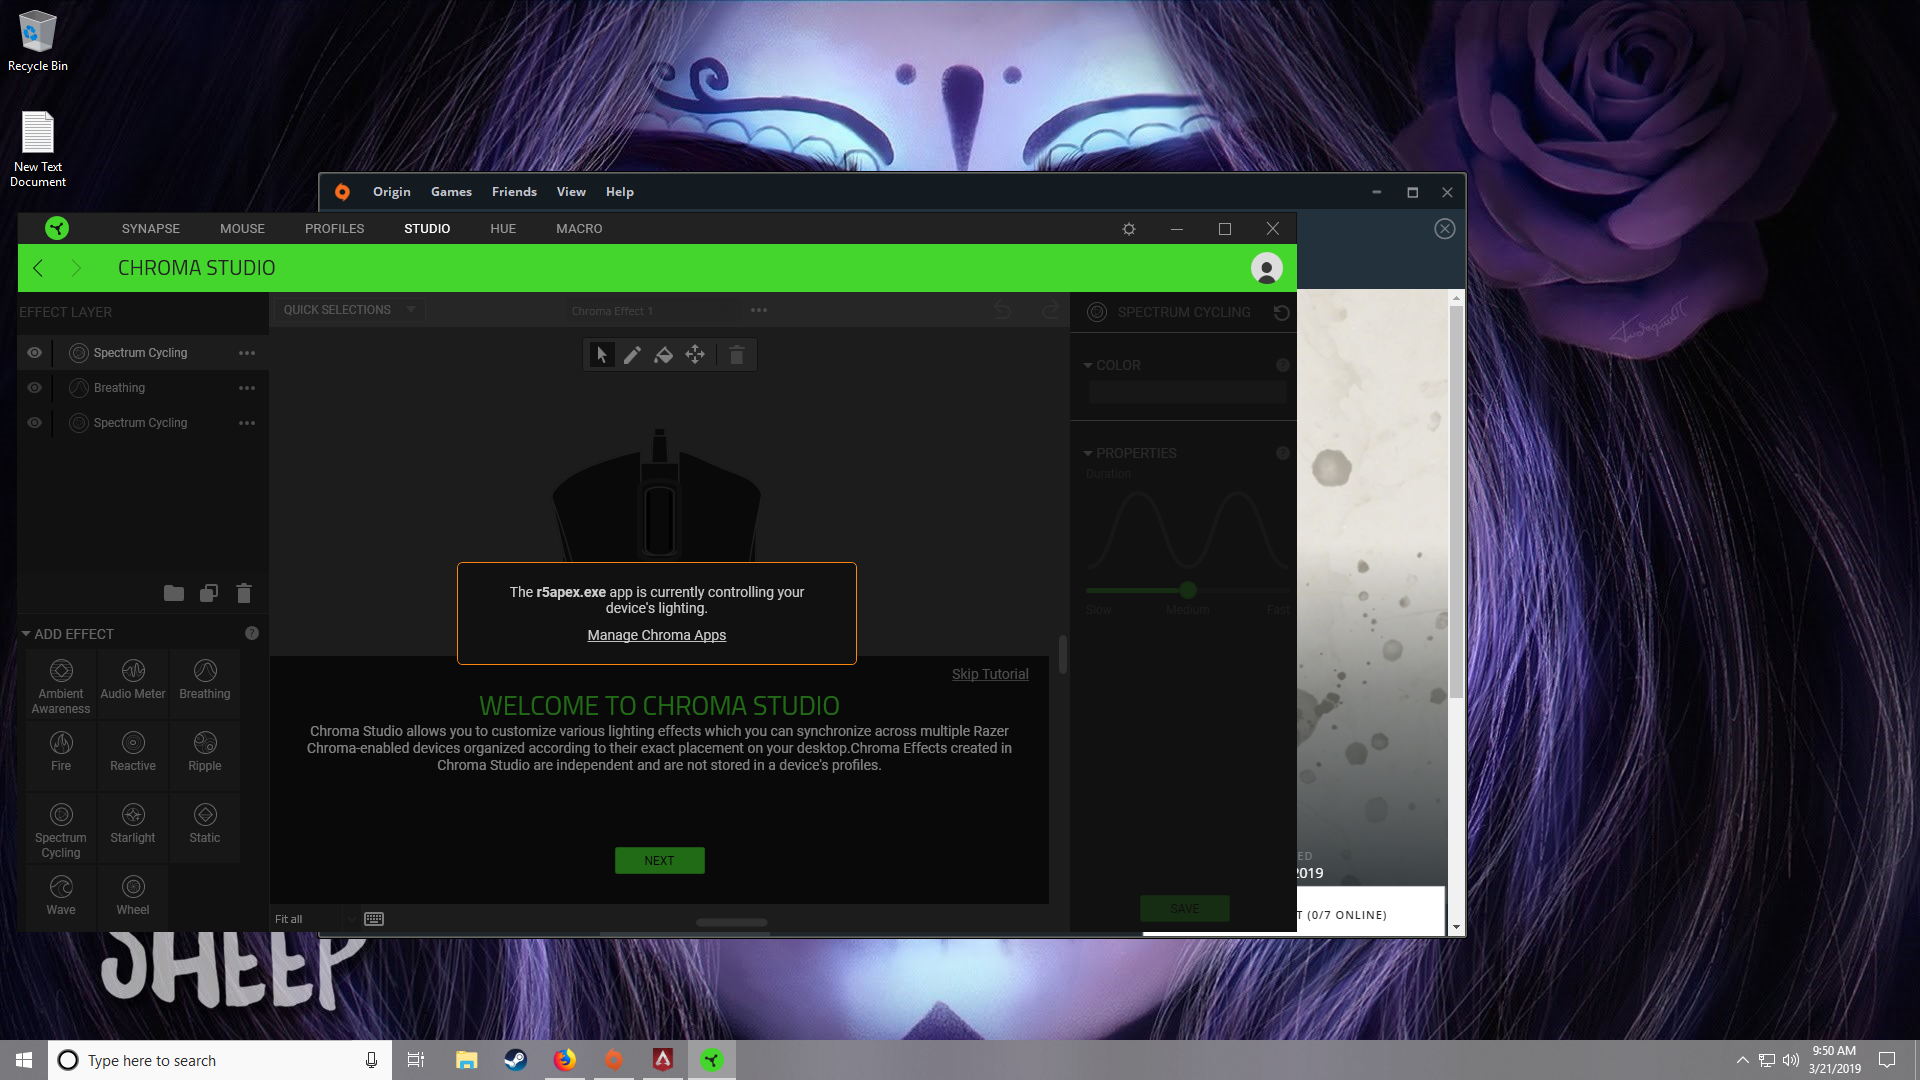
Task: Open the Hue tab
Action: [503, 229]
